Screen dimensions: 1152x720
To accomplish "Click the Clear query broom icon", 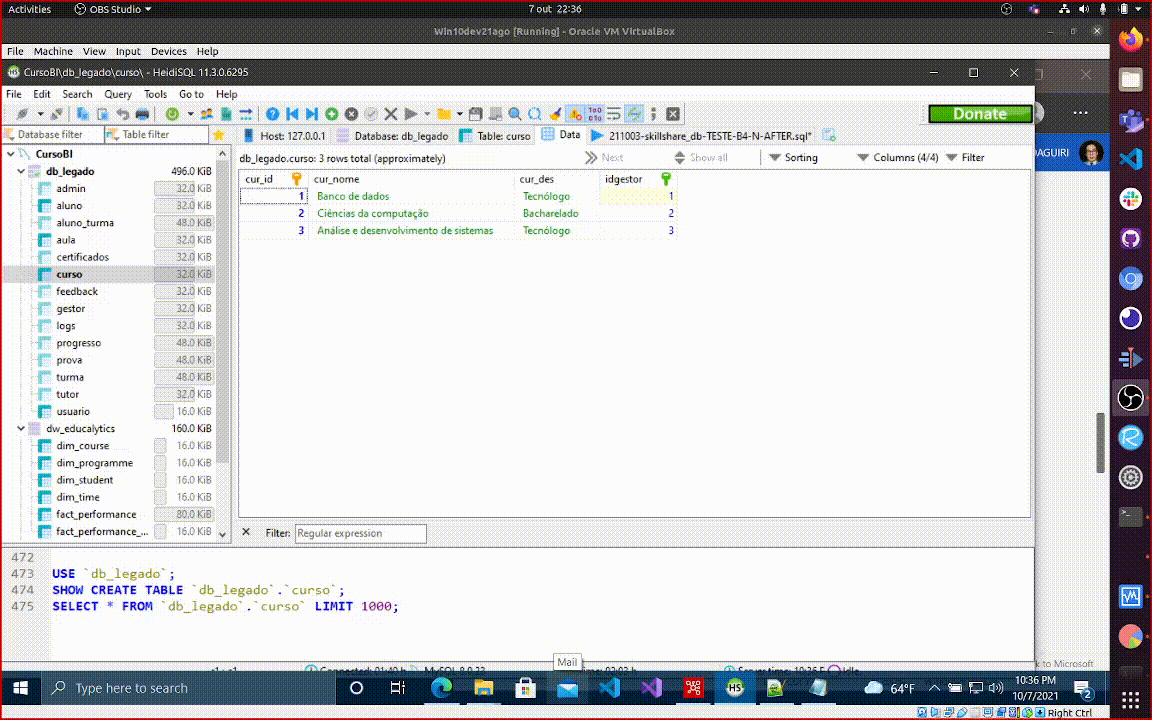I will (x=555, y=114).
